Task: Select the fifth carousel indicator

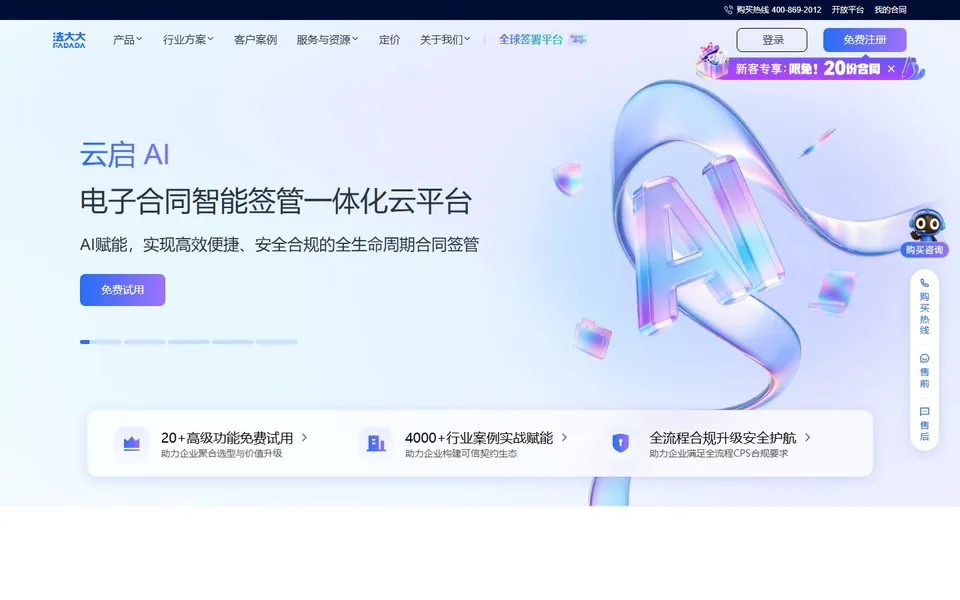Action: tap(277, 342)
